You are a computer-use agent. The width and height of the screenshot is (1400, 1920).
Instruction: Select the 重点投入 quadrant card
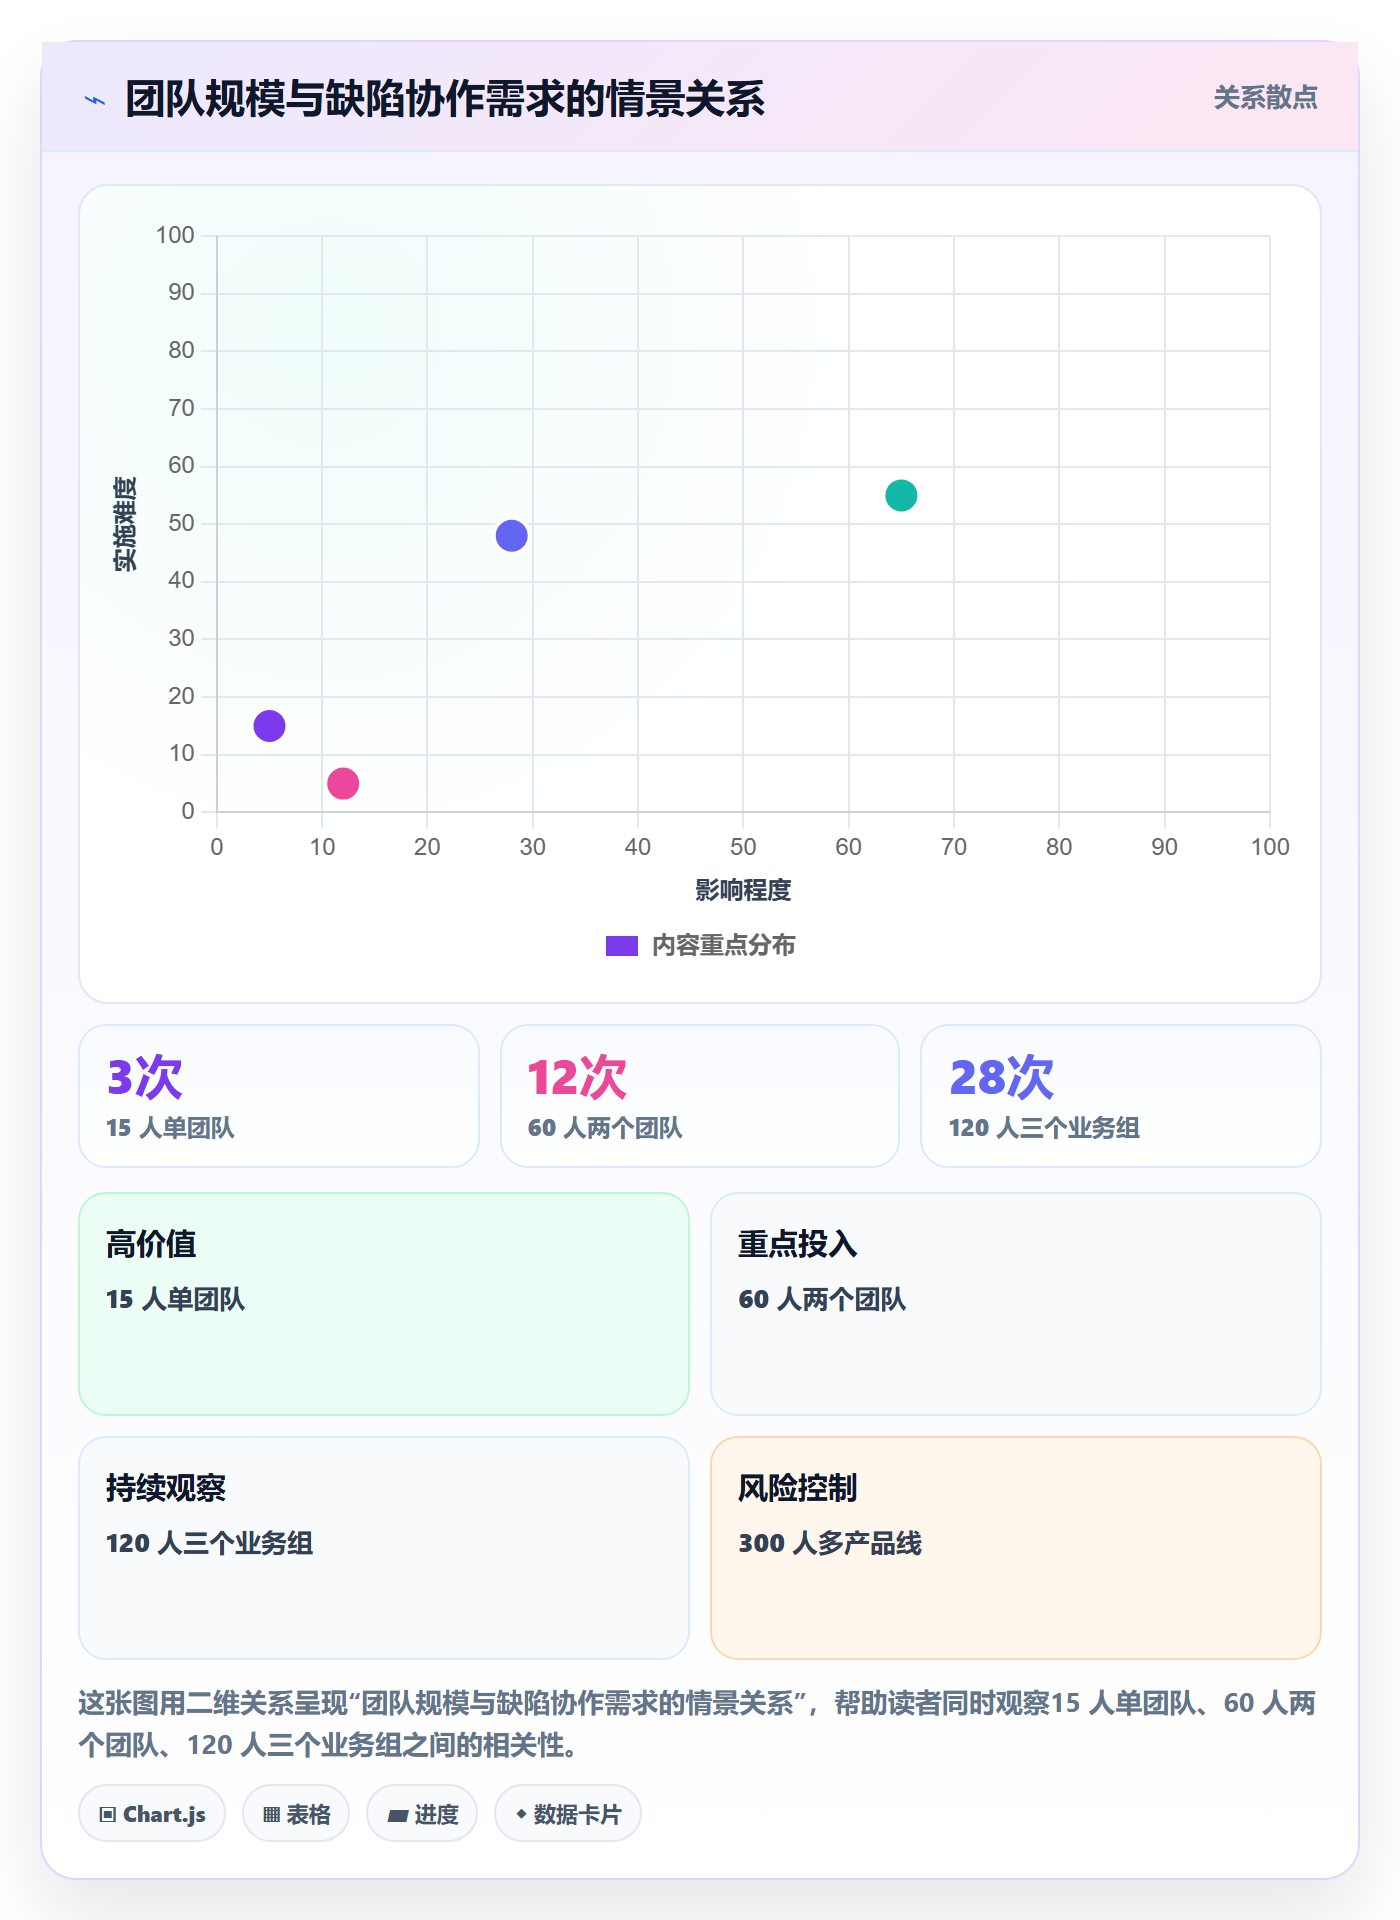point(1016,1304)
